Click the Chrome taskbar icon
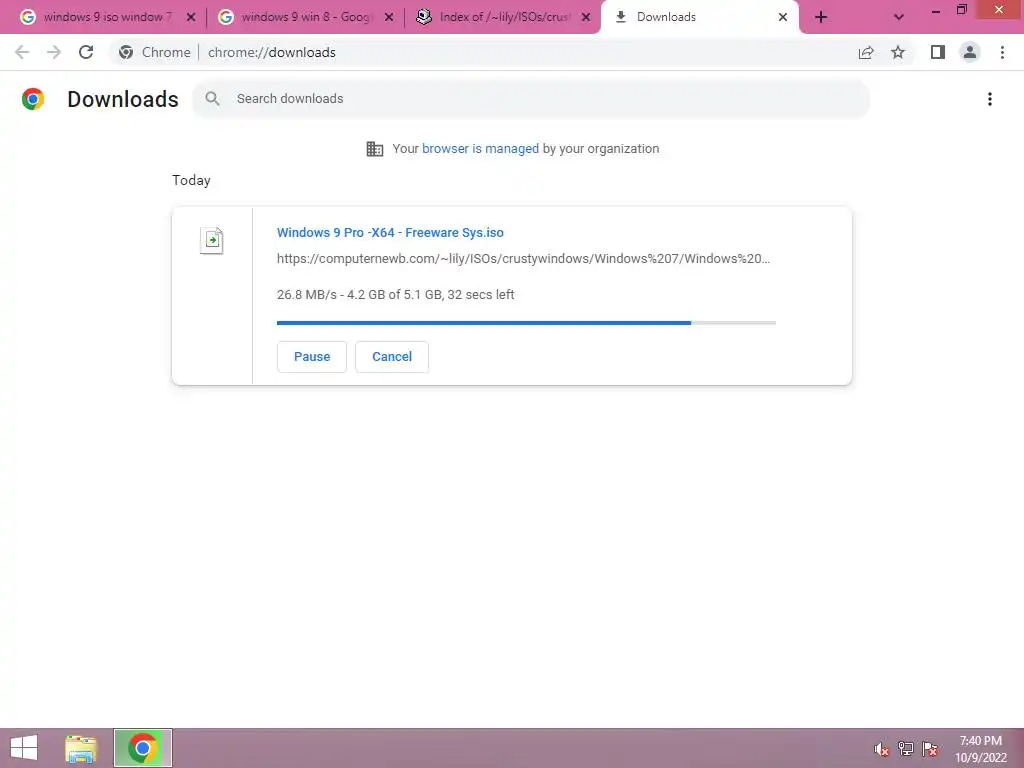Image resolution: width=1024 pixels, height=768 pixels. tap(143, 748)
